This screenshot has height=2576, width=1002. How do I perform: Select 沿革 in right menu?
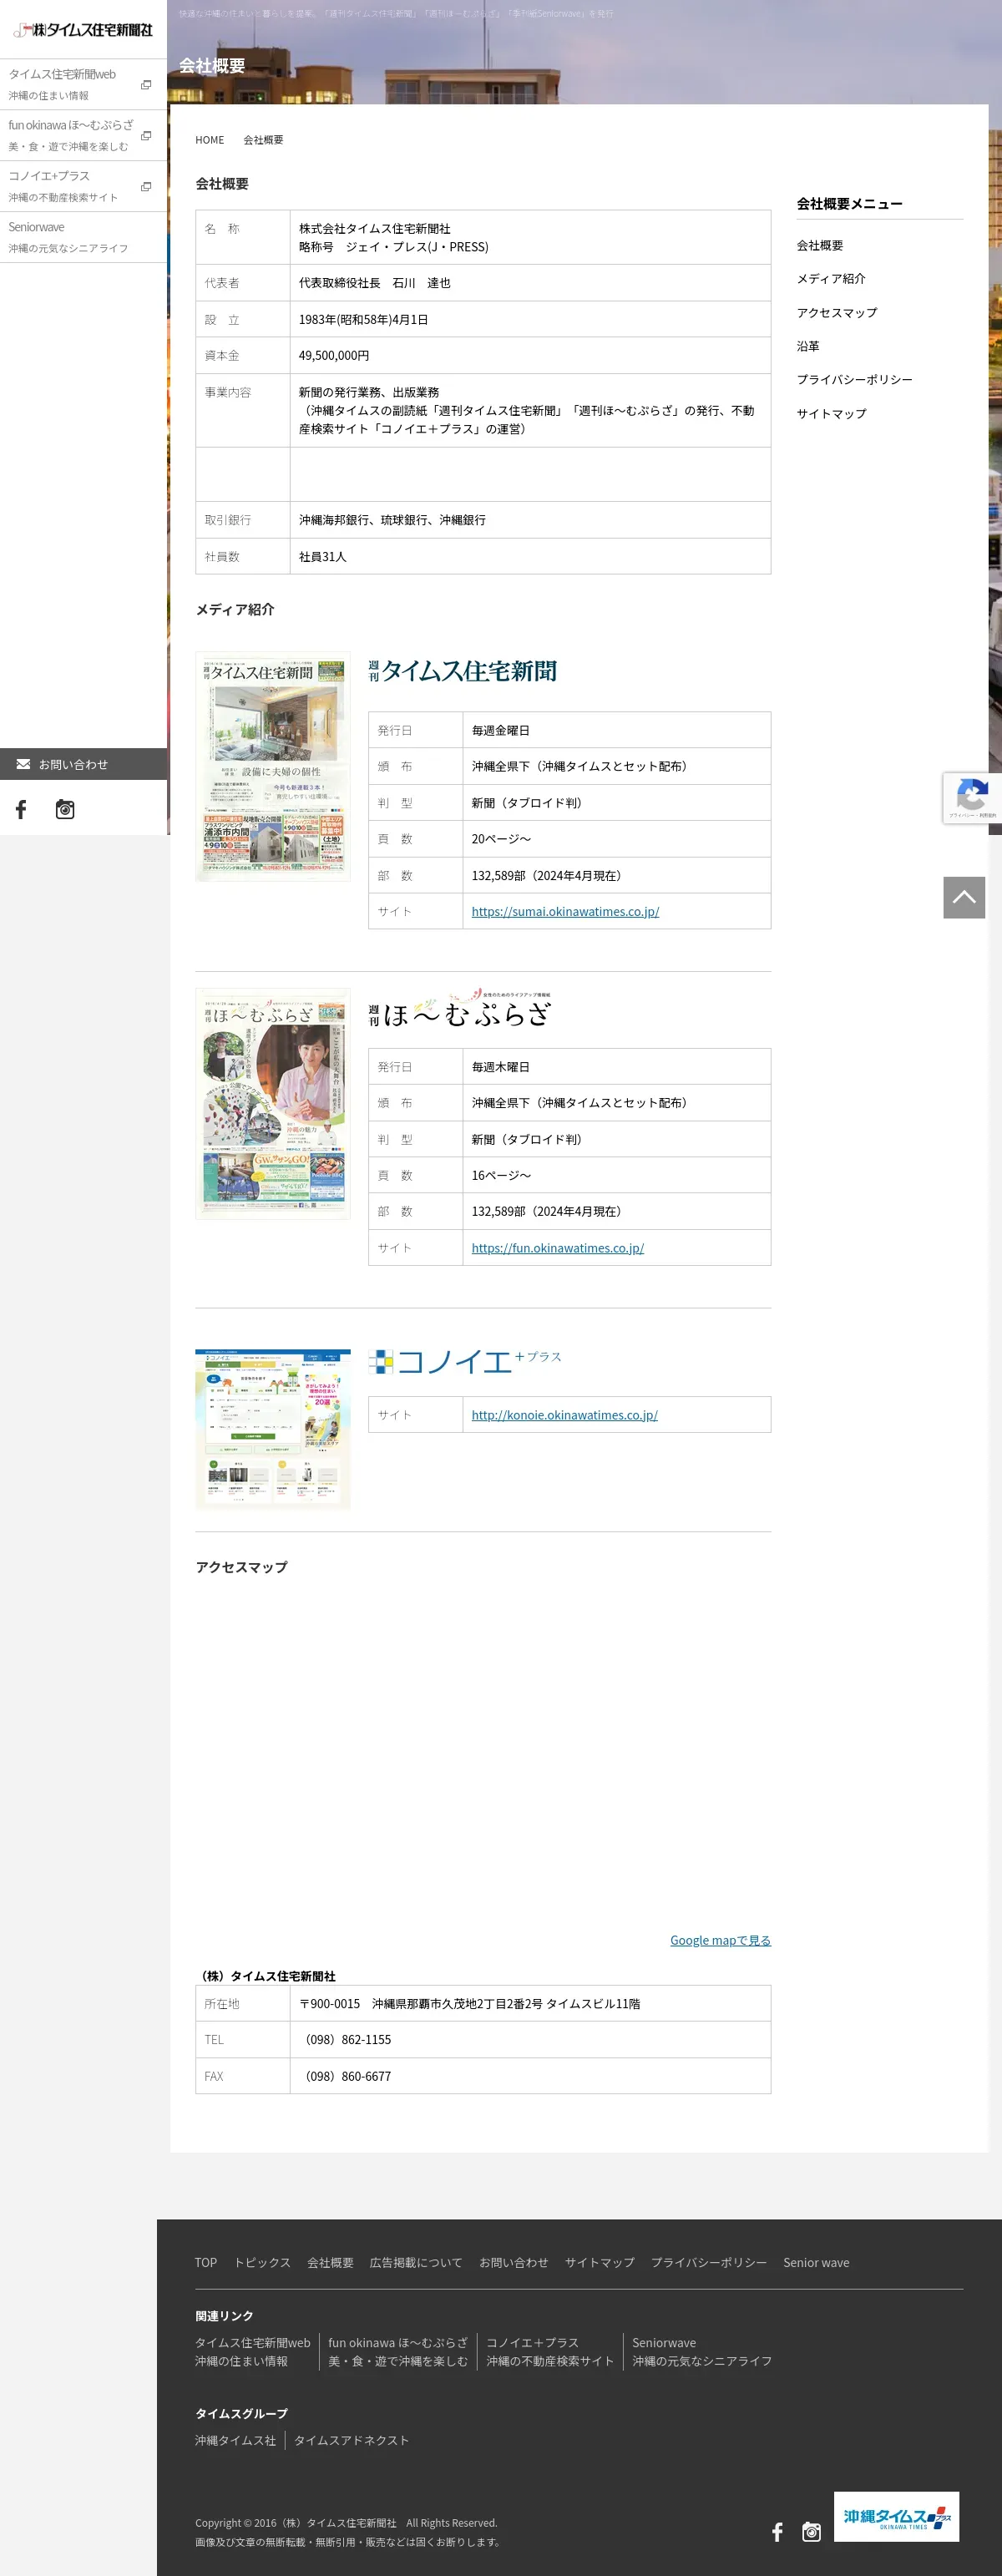[808, 346]
